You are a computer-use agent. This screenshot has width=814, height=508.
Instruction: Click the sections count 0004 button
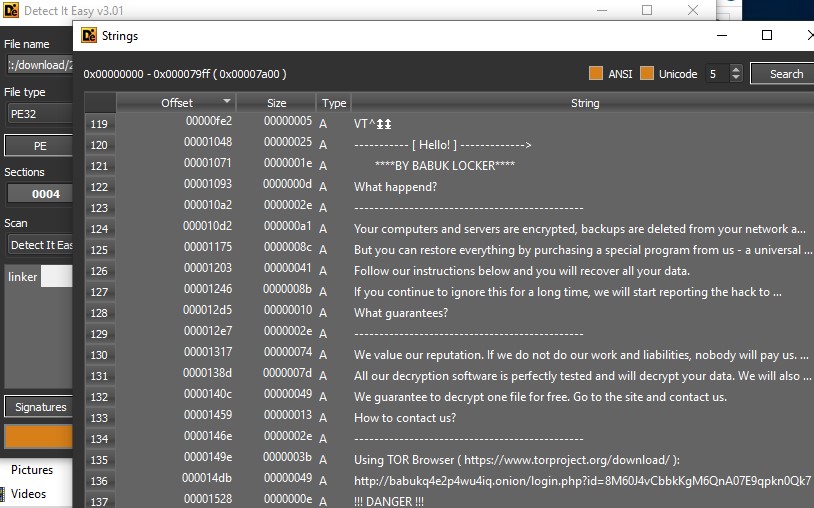40,194
